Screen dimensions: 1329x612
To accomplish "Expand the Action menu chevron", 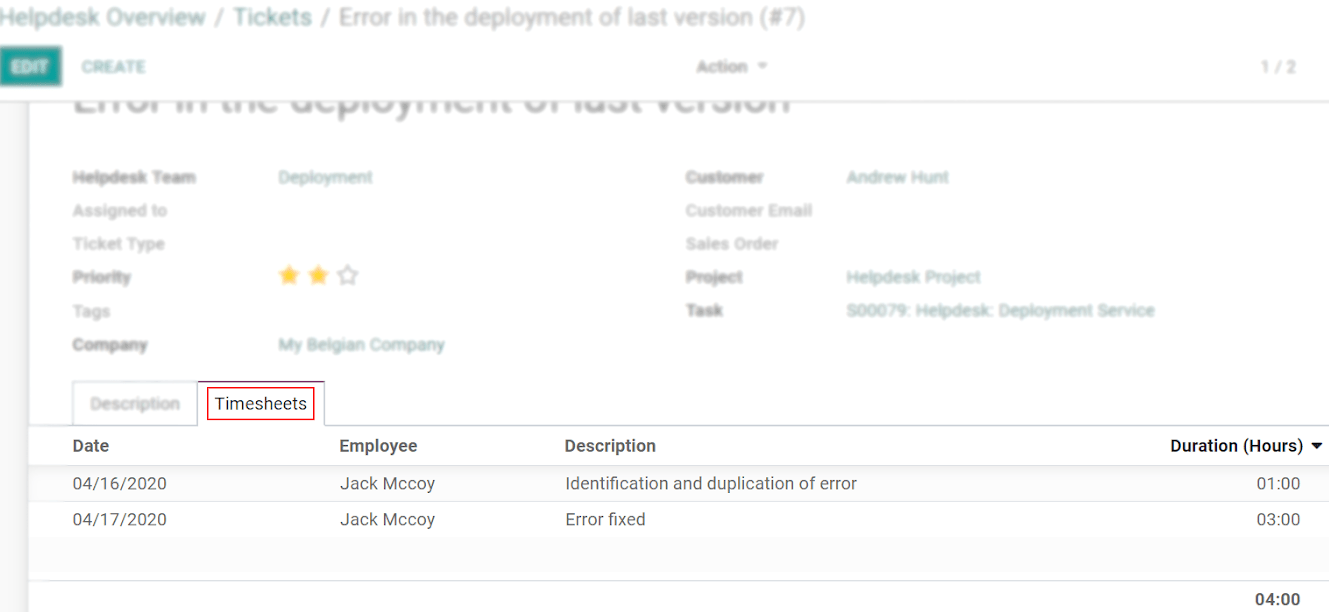I will pyautogui.click(x=761, y=66).
